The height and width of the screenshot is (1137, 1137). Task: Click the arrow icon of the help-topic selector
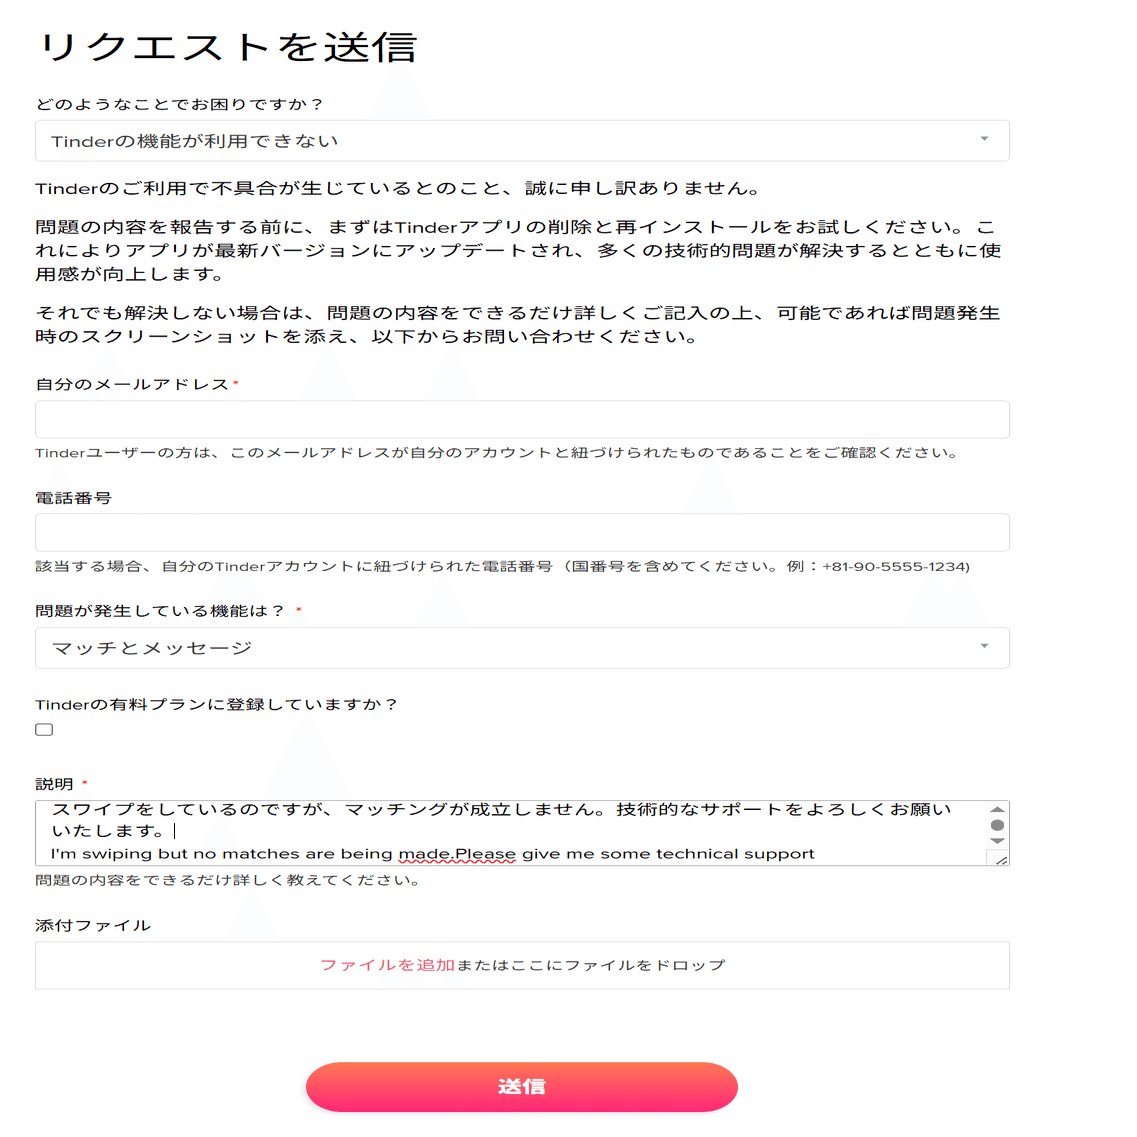[984, 138]
